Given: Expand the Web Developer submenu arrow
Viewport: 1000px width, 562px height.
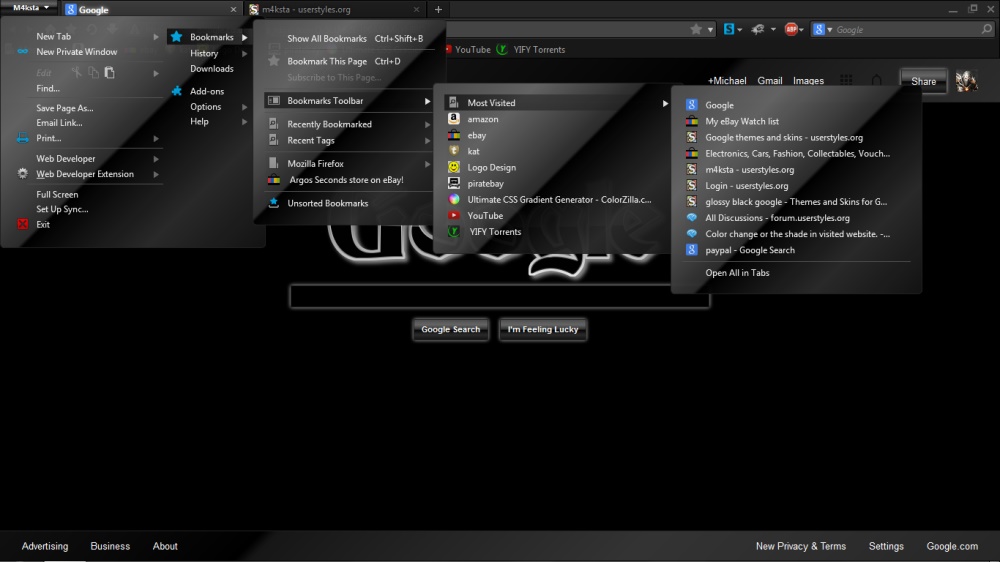Looking at the screenshot, I should click(x=156, y=159).
